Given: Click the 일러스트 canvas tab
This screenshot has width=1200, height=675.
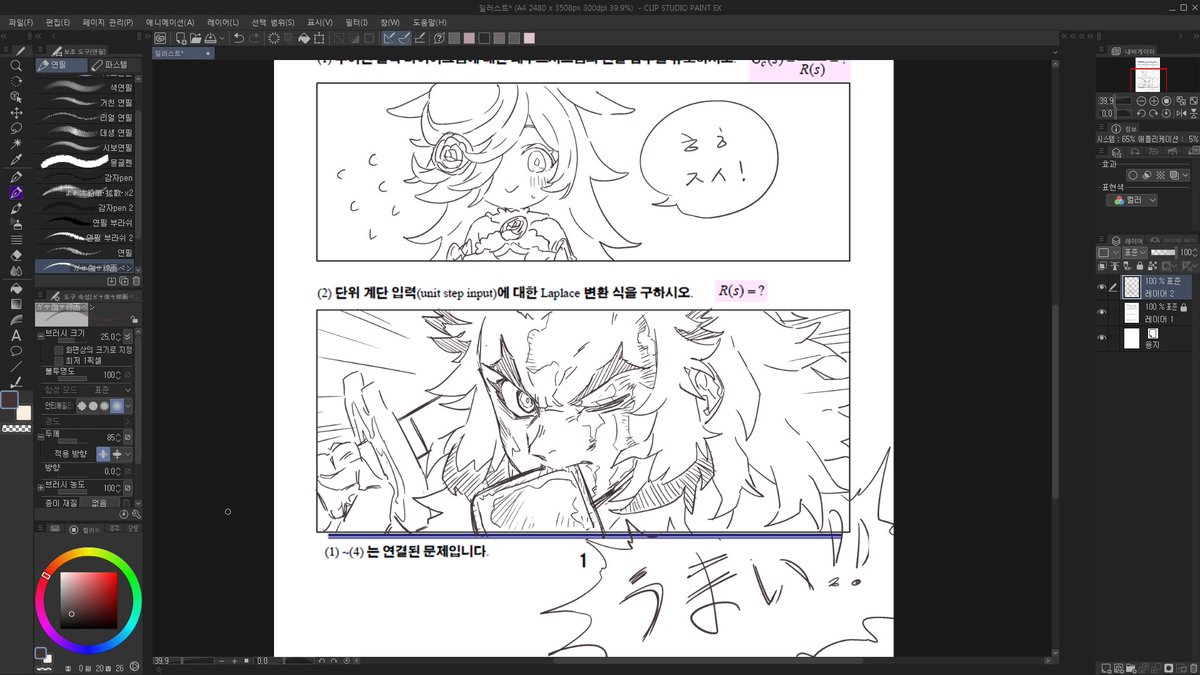Looking at the screenshot, I should tap(182, 53).
